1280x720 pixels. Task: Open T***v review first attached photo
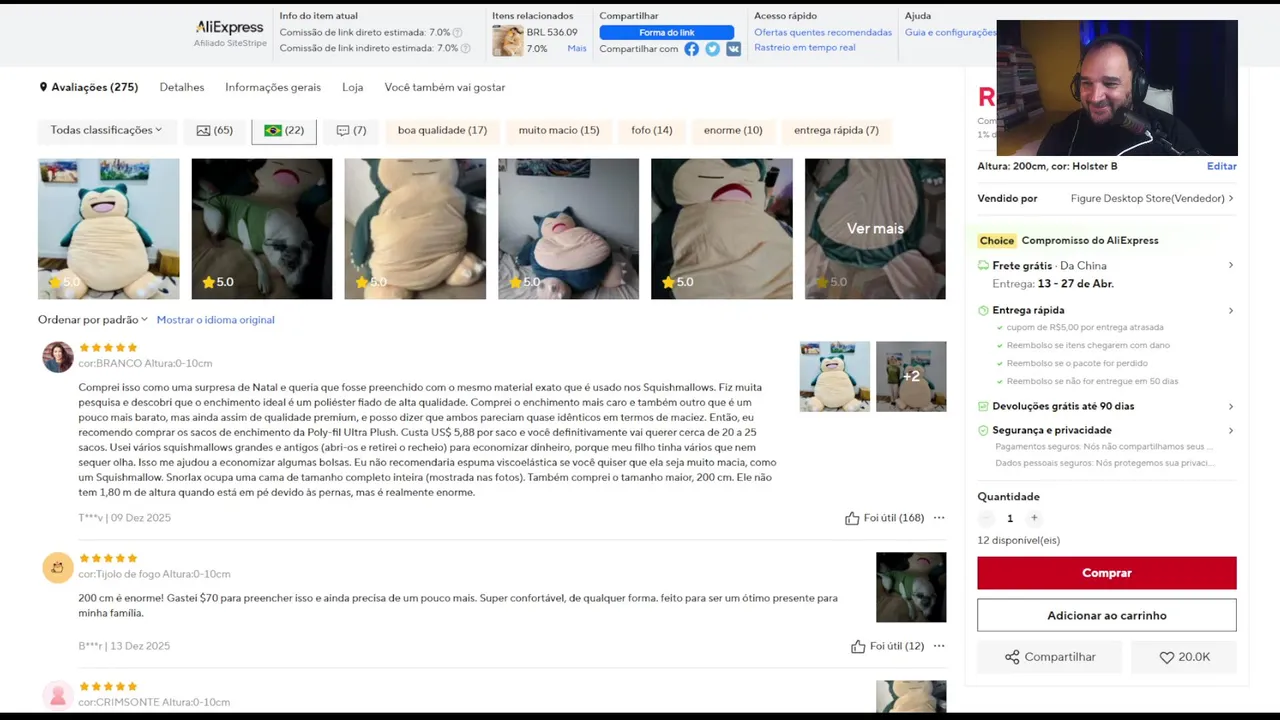pyautogui.click(x=835, y=377)
